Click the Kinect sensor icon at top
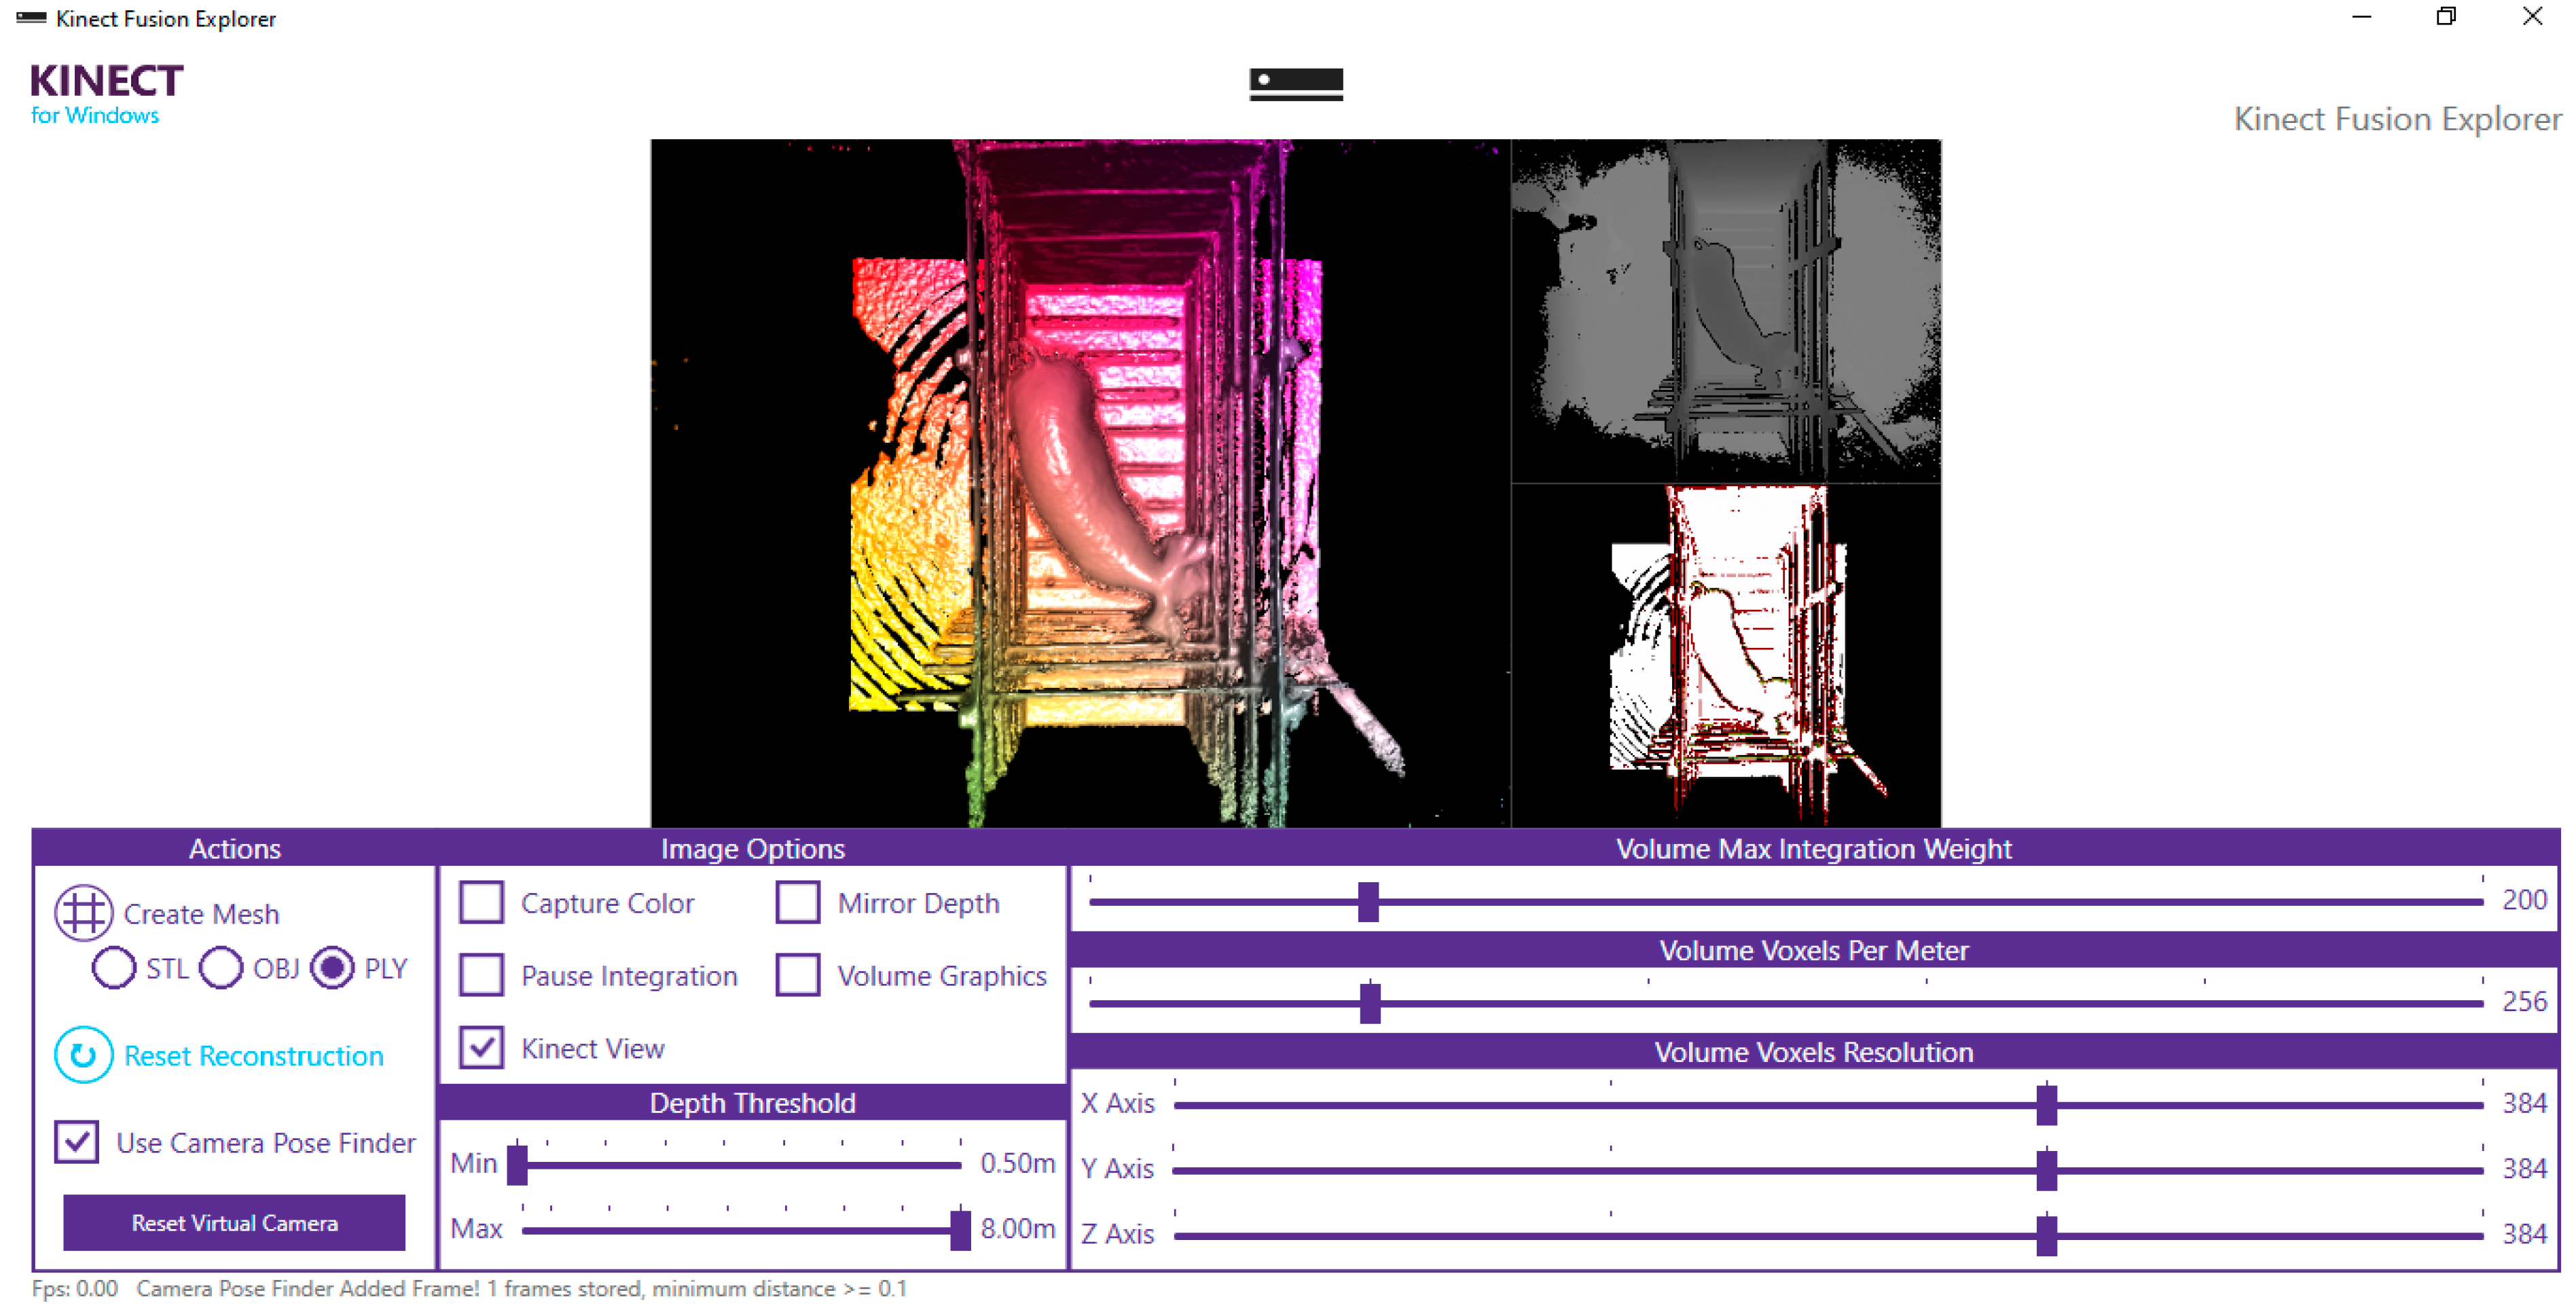Viewport: 2576px width, 1314px height. [x=1295, y=83]
